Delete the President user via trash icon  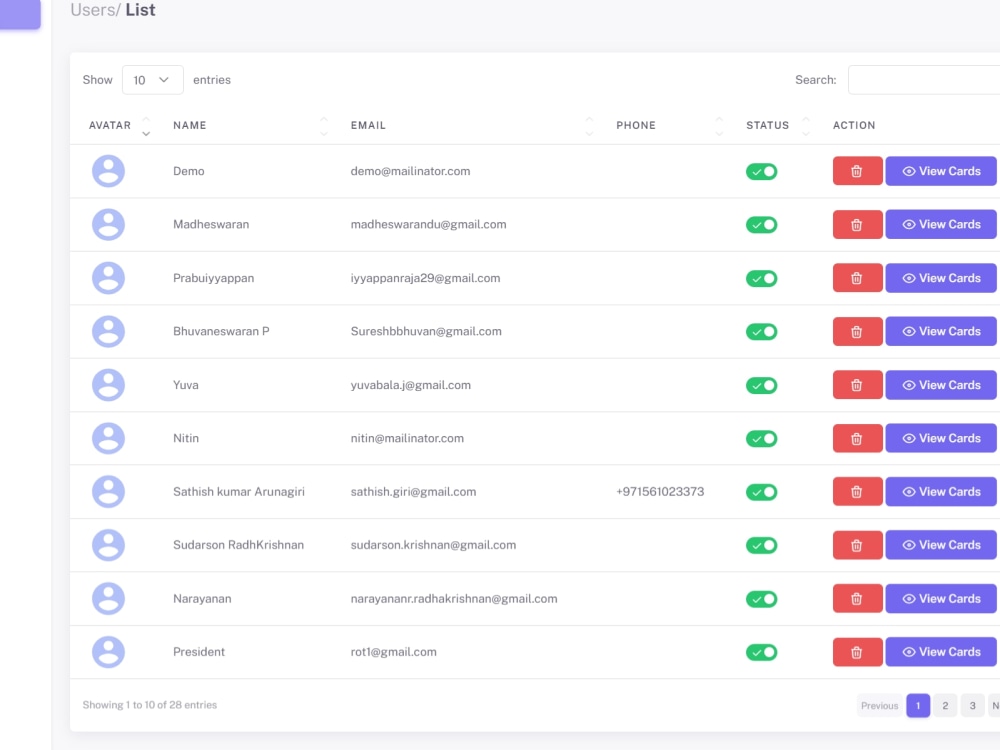(x=857, y=652)
